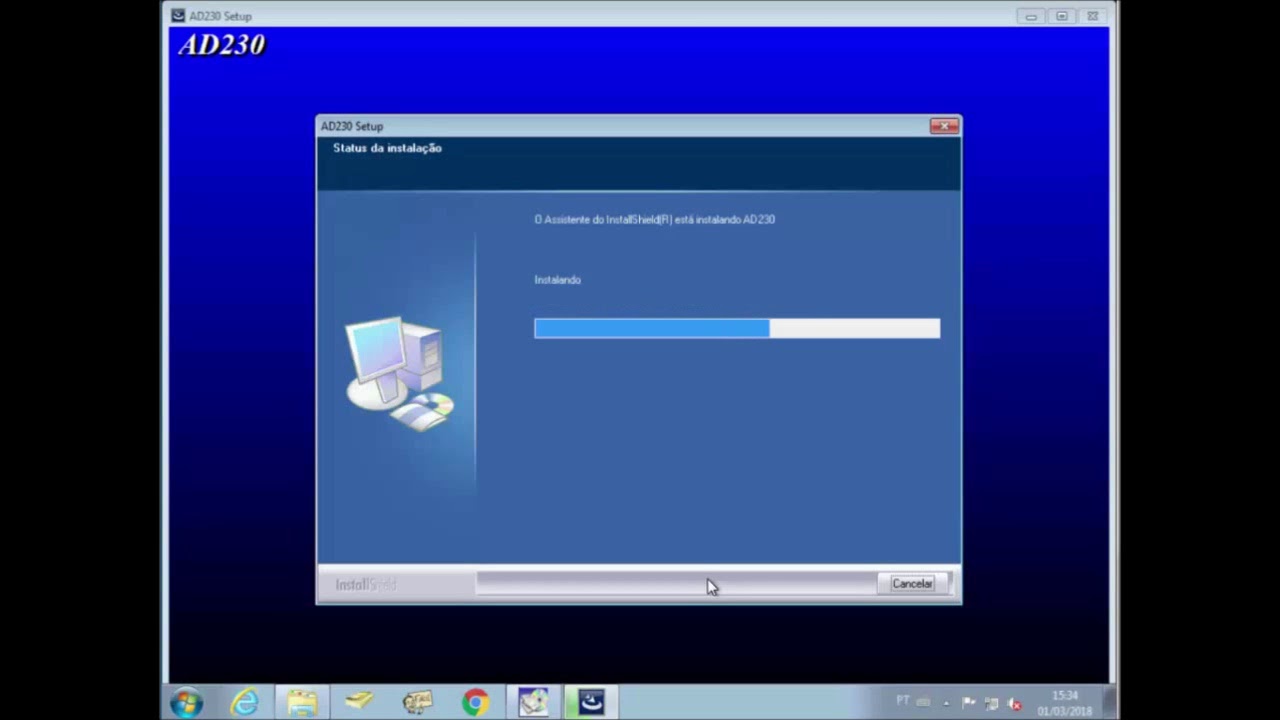
Task: Launch Internet Explorer from taskbar
Action: pos(244,702)
